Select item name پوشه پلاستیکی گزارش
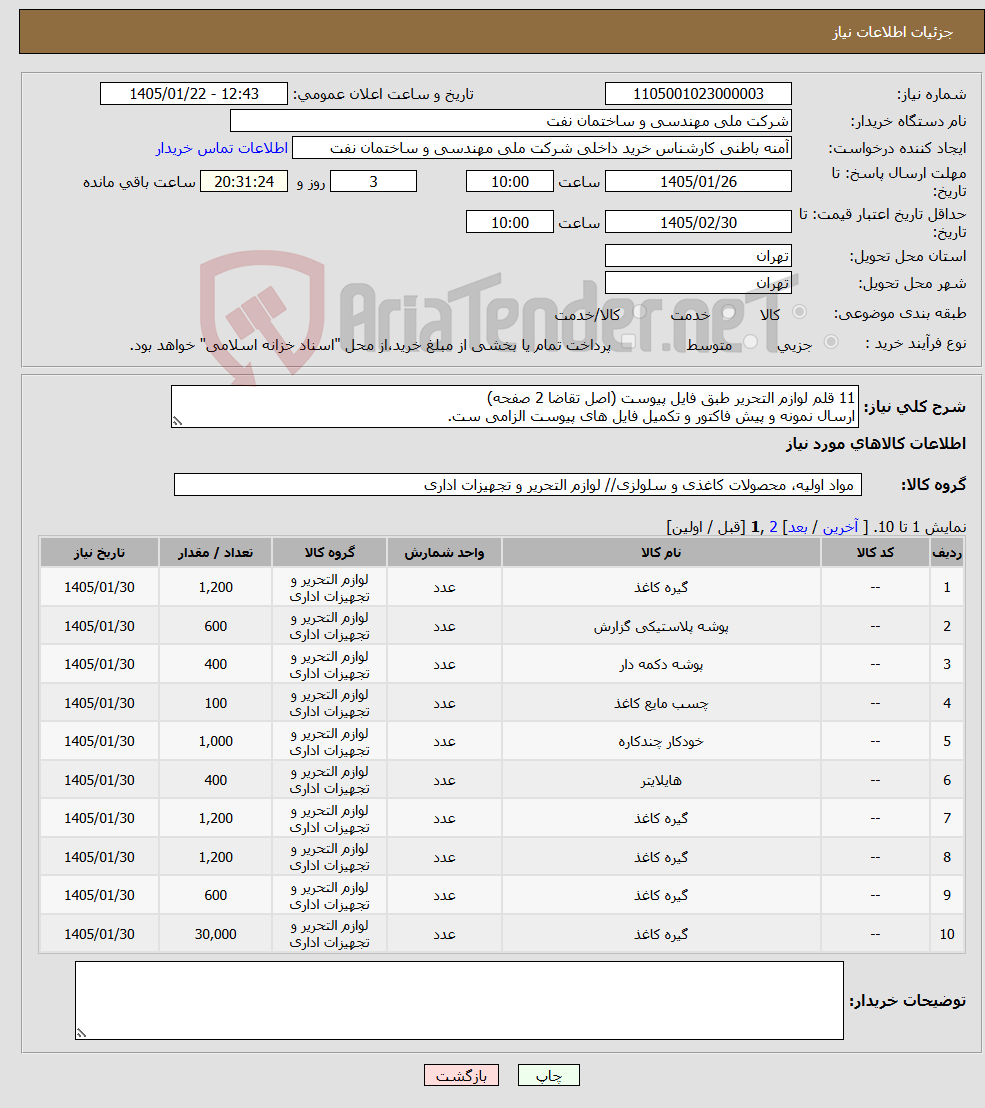The width and height of the screenshot is (985, 1108). point(661,626)
